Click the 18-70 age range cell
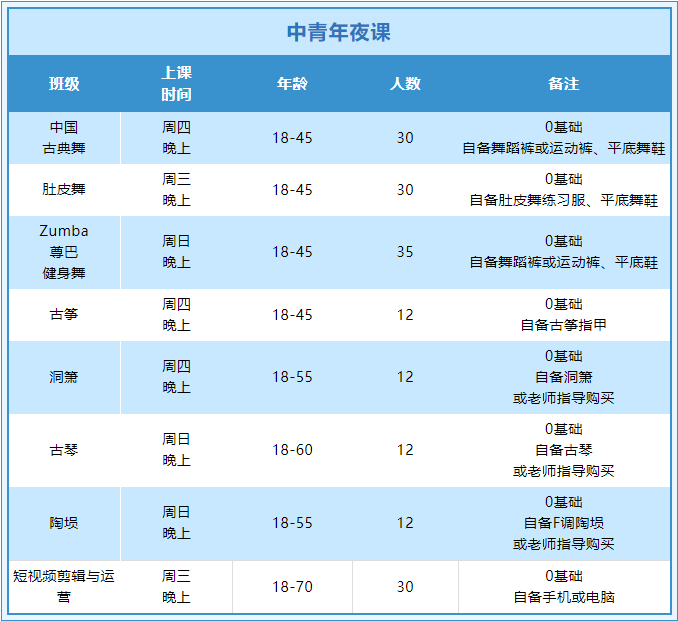The height and width of the screenshot is (621, 678). pyautogui.click(x=292, y=586)
